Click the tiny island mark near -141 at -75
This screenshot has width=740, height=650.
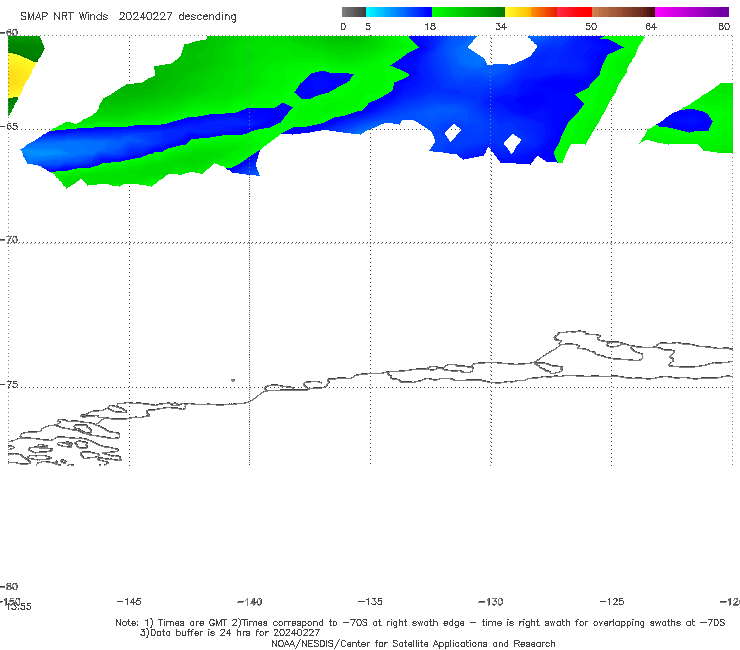pos(233,380)
